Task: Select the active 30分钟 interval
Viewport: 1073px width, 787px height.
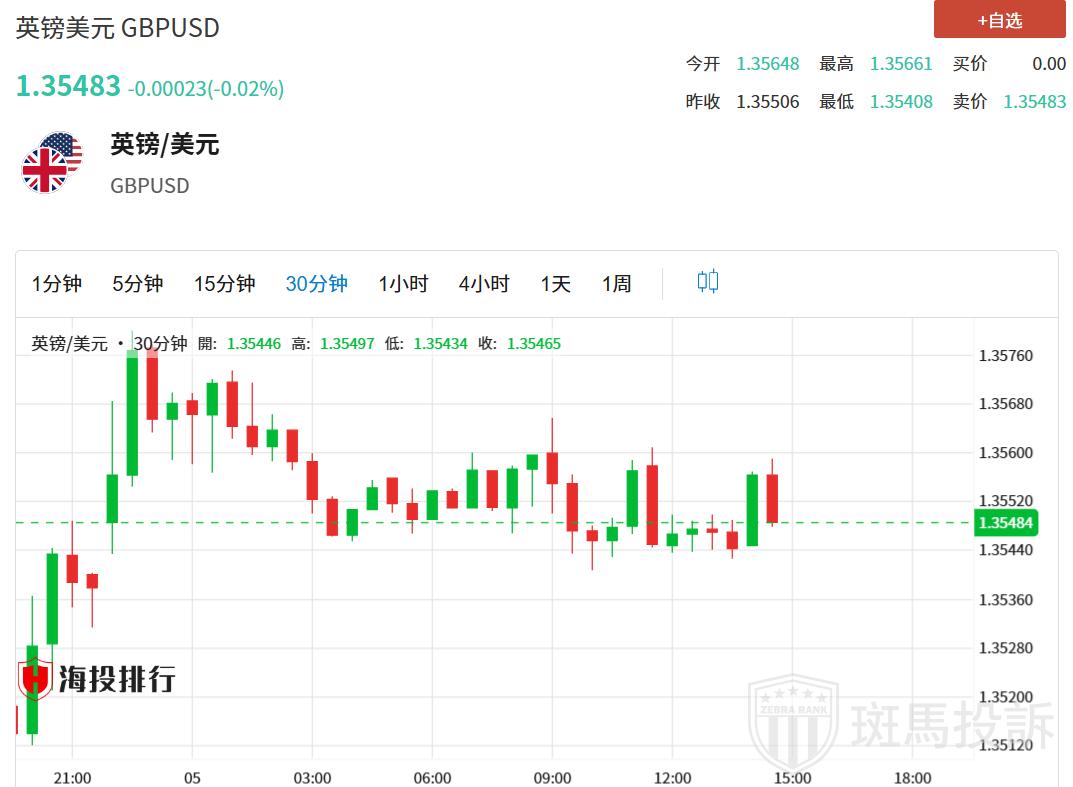Action: [316, 284]
